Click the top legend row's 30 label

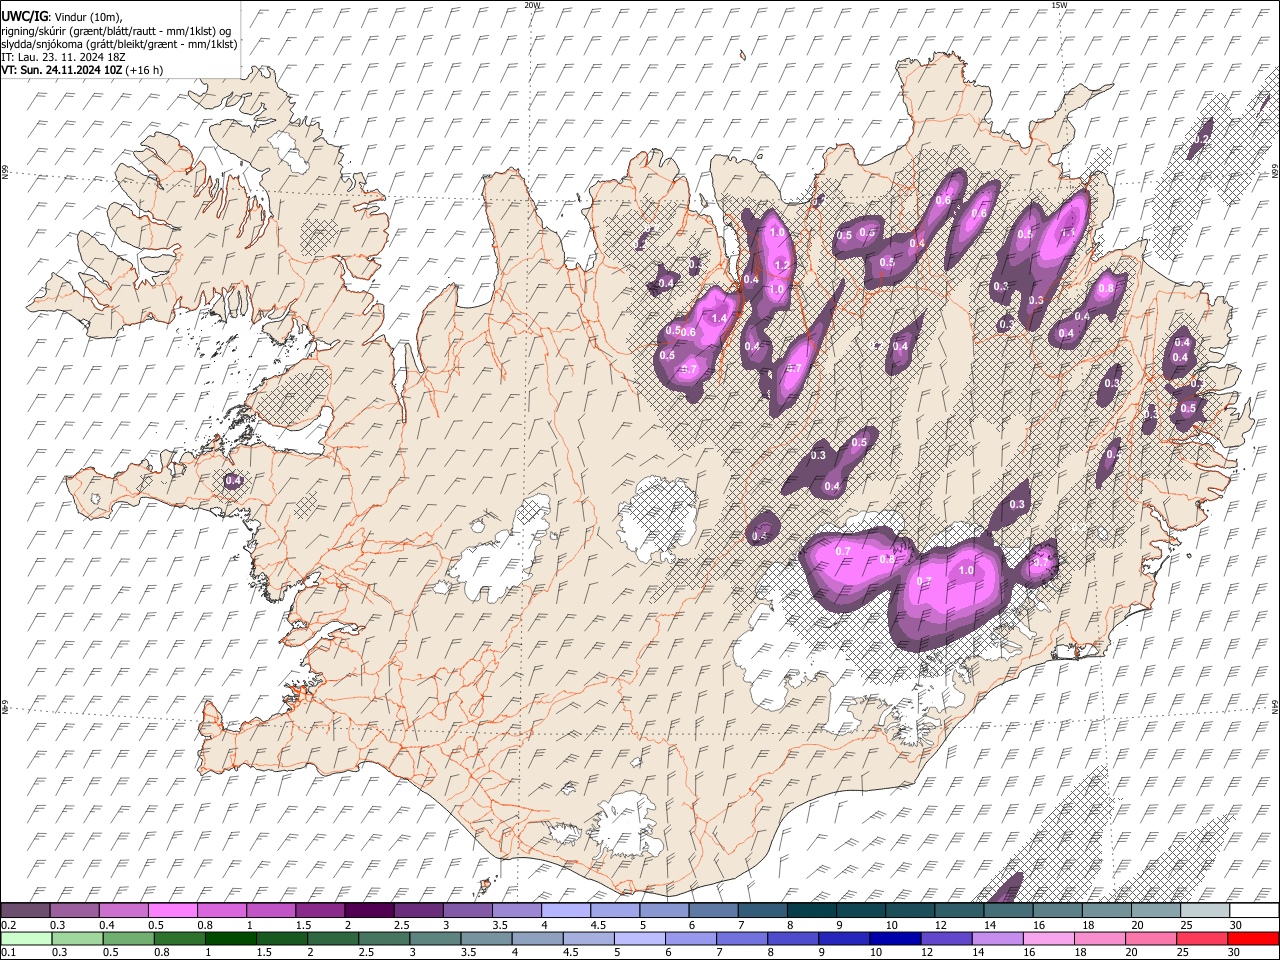(x=1236, y=925)
